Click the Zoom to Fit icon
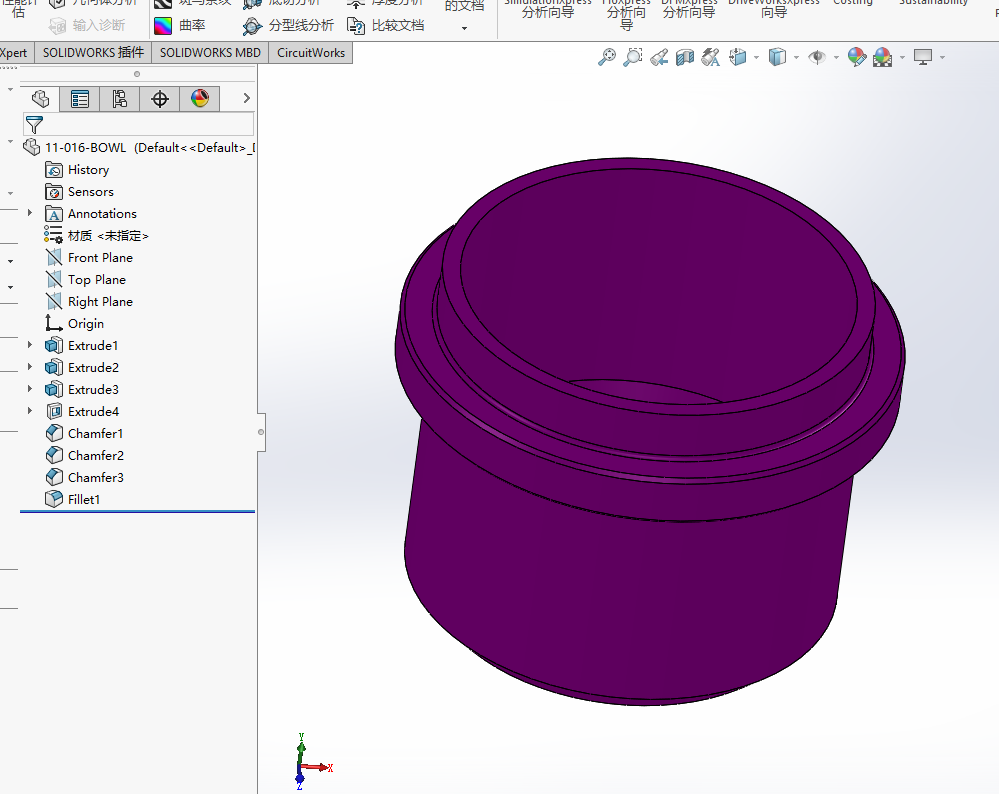The width and height of the screenshot is (999, 794). 607,58
